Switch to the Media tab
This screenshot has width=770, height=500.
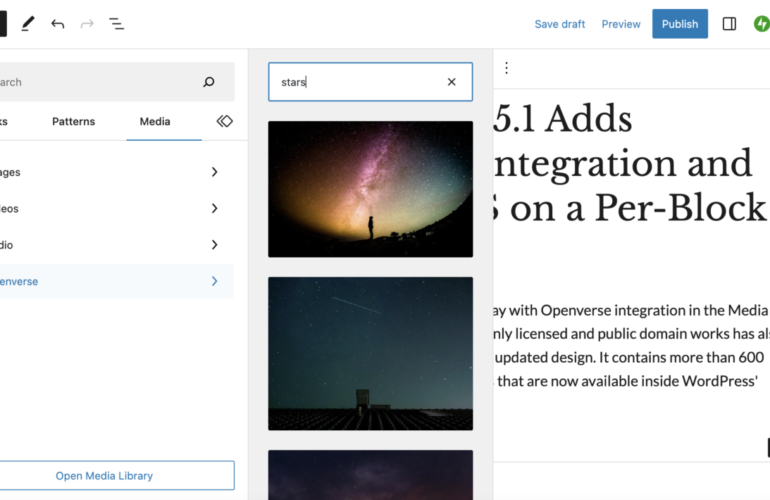155,121
